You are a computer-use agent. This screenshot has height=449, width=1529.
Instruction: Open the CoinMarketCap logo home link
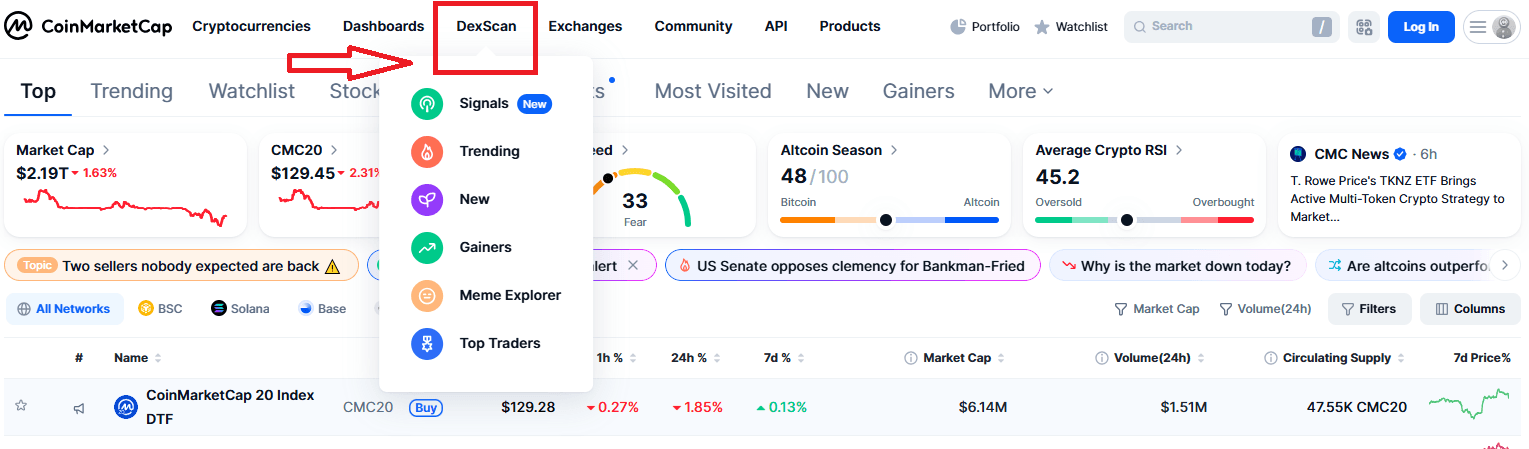point(88,27)
